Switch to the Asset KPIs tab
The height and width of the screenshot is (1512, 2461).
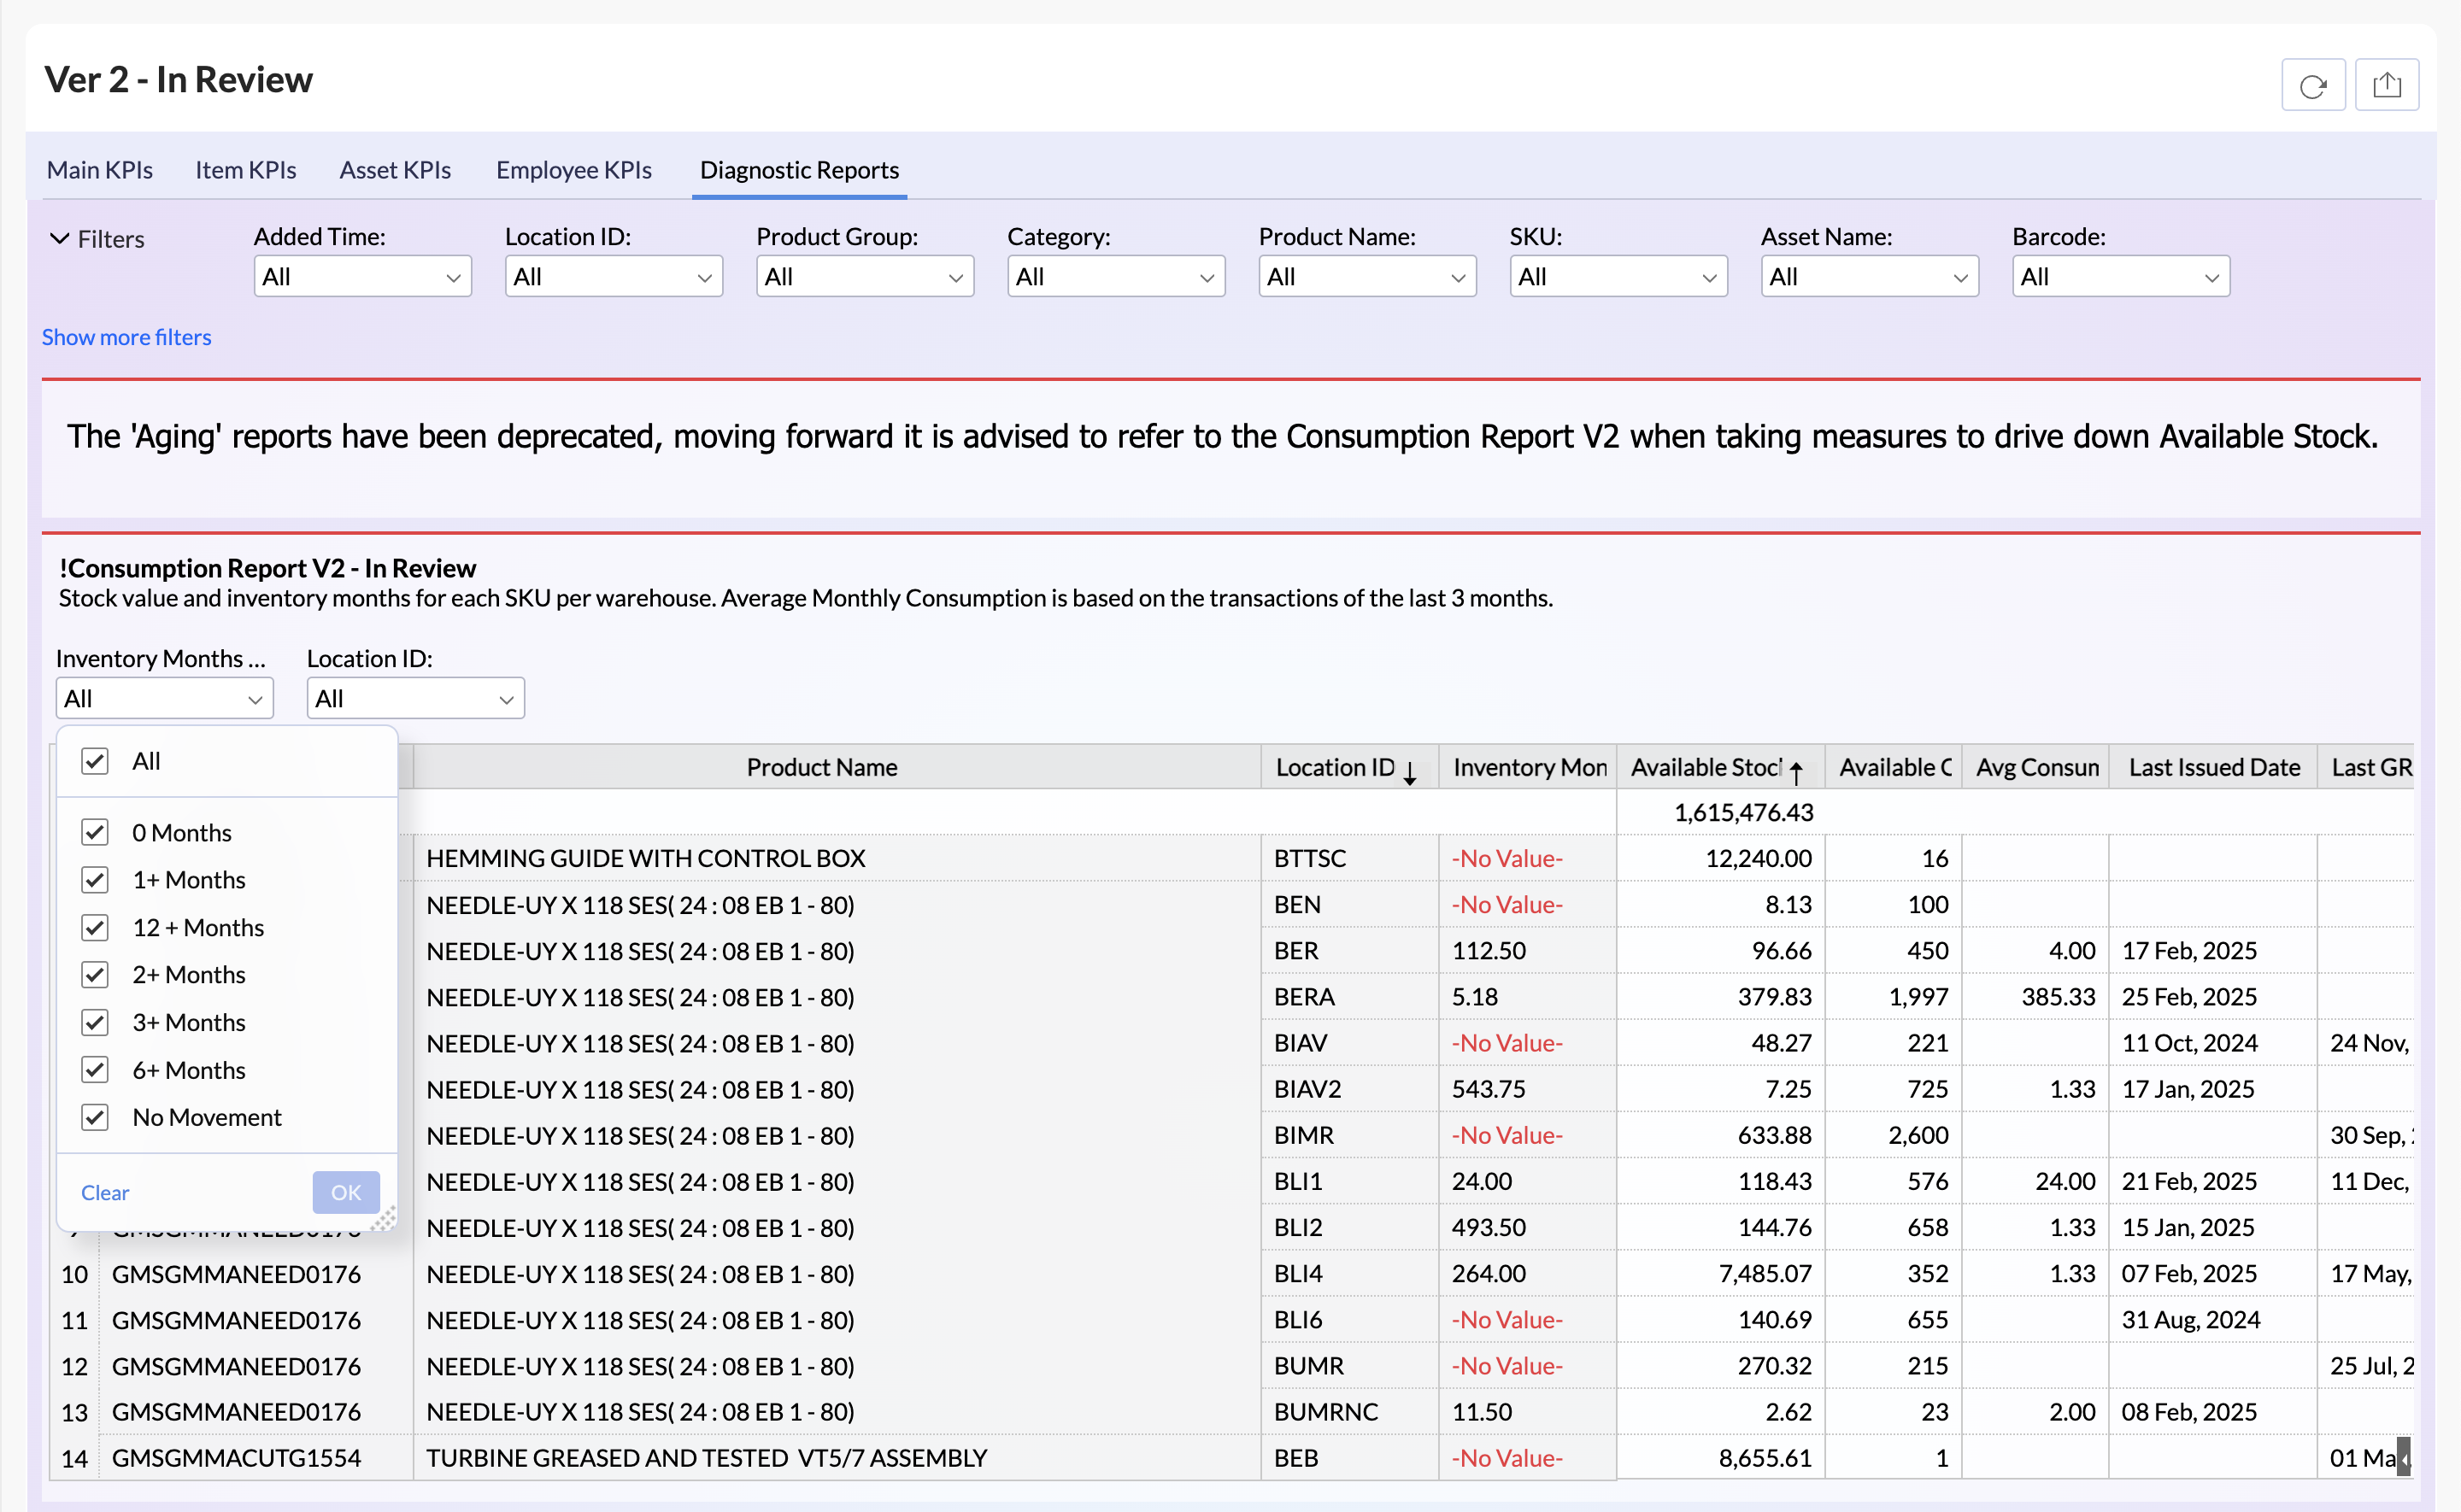[395, 170]
